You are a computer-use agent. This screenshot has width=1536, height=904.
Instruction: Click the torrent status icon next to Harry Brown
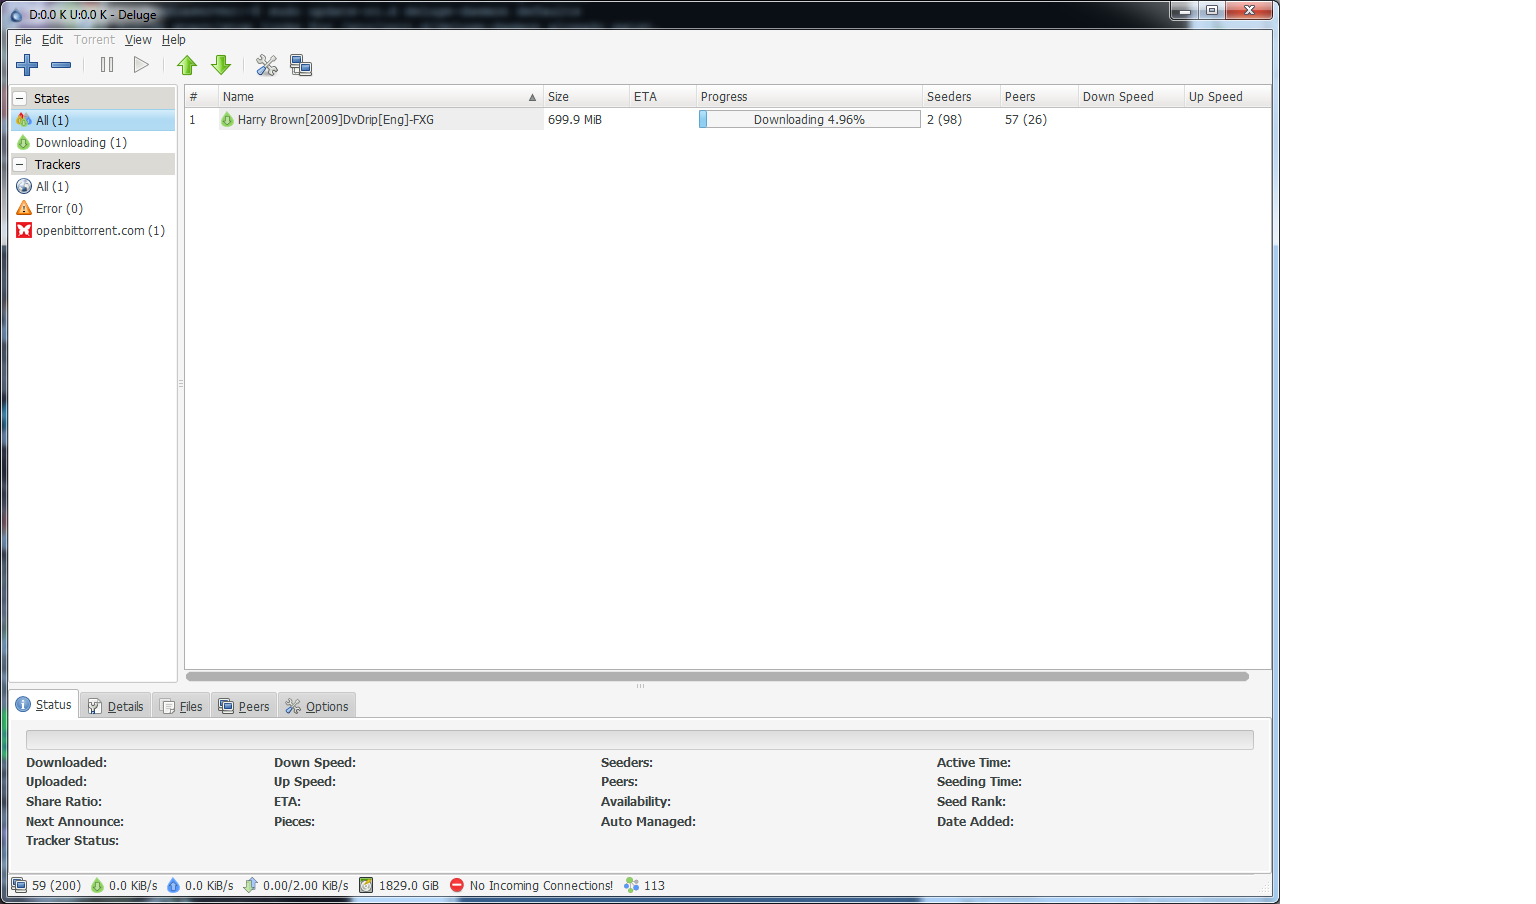227,119
